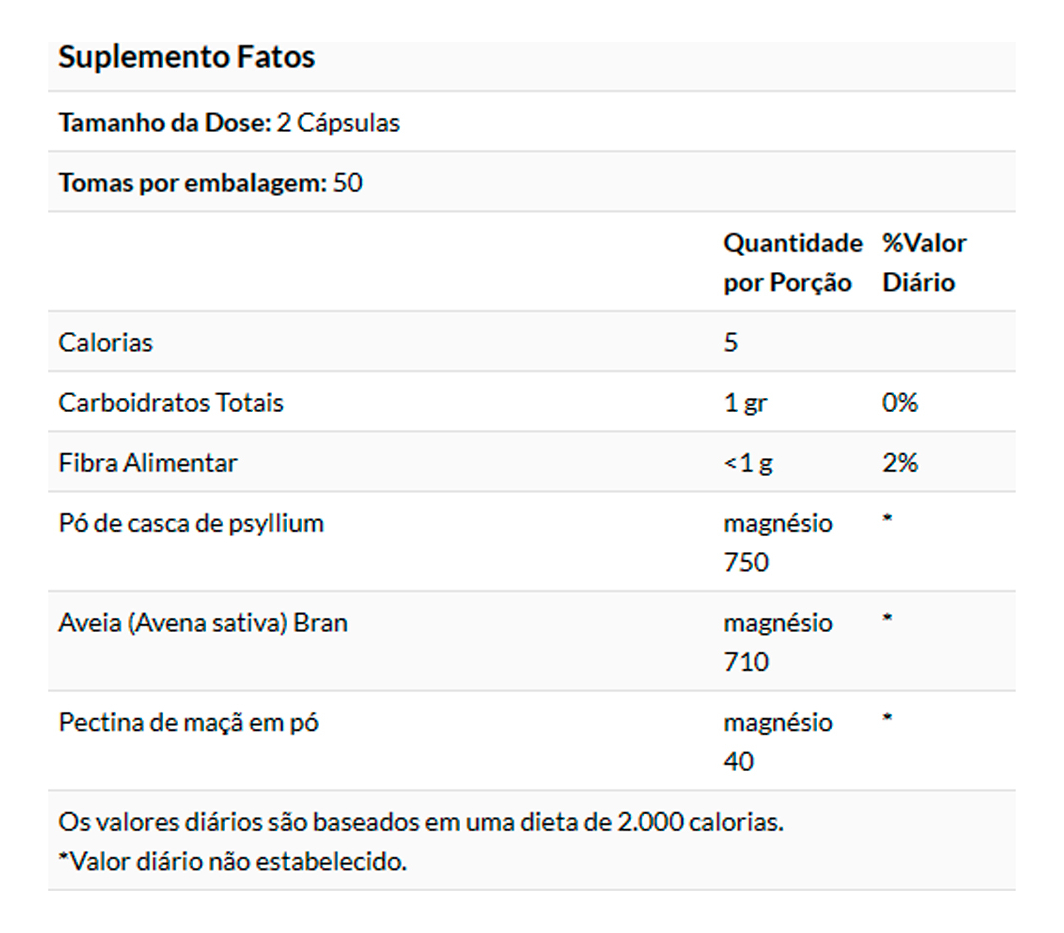Image resolution: width=1064 pixels, height=933 pixels.
Task: Click the Fibra Alimentar label
Action: 148,463
